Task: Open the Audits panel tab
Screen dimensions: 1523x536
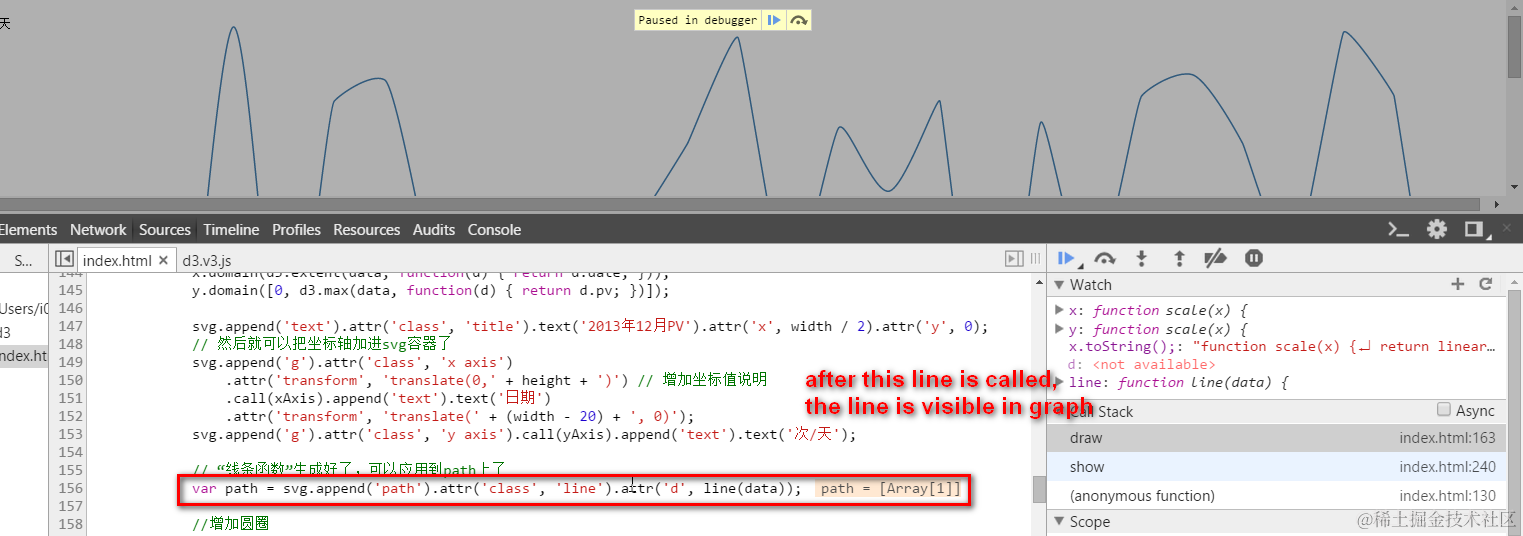Action: click(x=434, y=229)
